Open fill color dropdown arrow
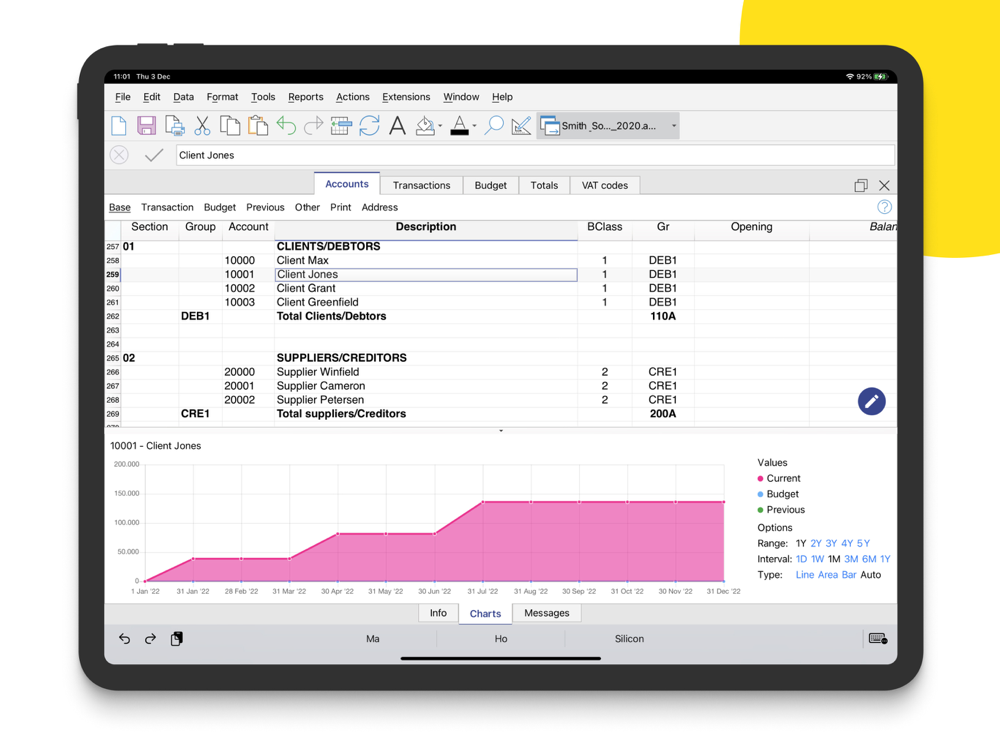The width and height of the screenshot is (1000, 750). [x=440, y=126]
